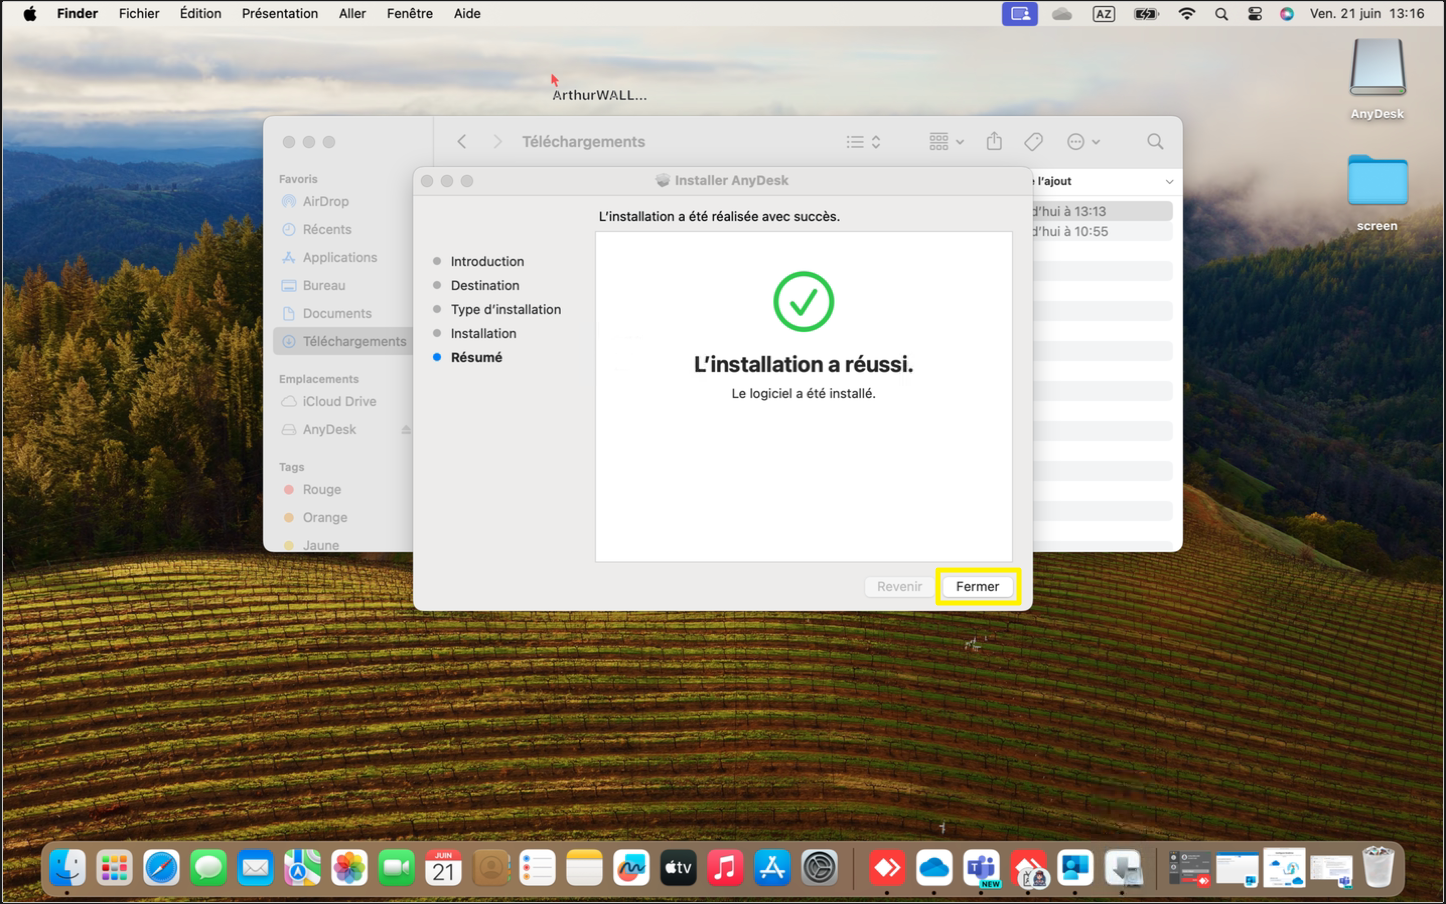Open Control Center in menu bar

(x=1254, y=14)
